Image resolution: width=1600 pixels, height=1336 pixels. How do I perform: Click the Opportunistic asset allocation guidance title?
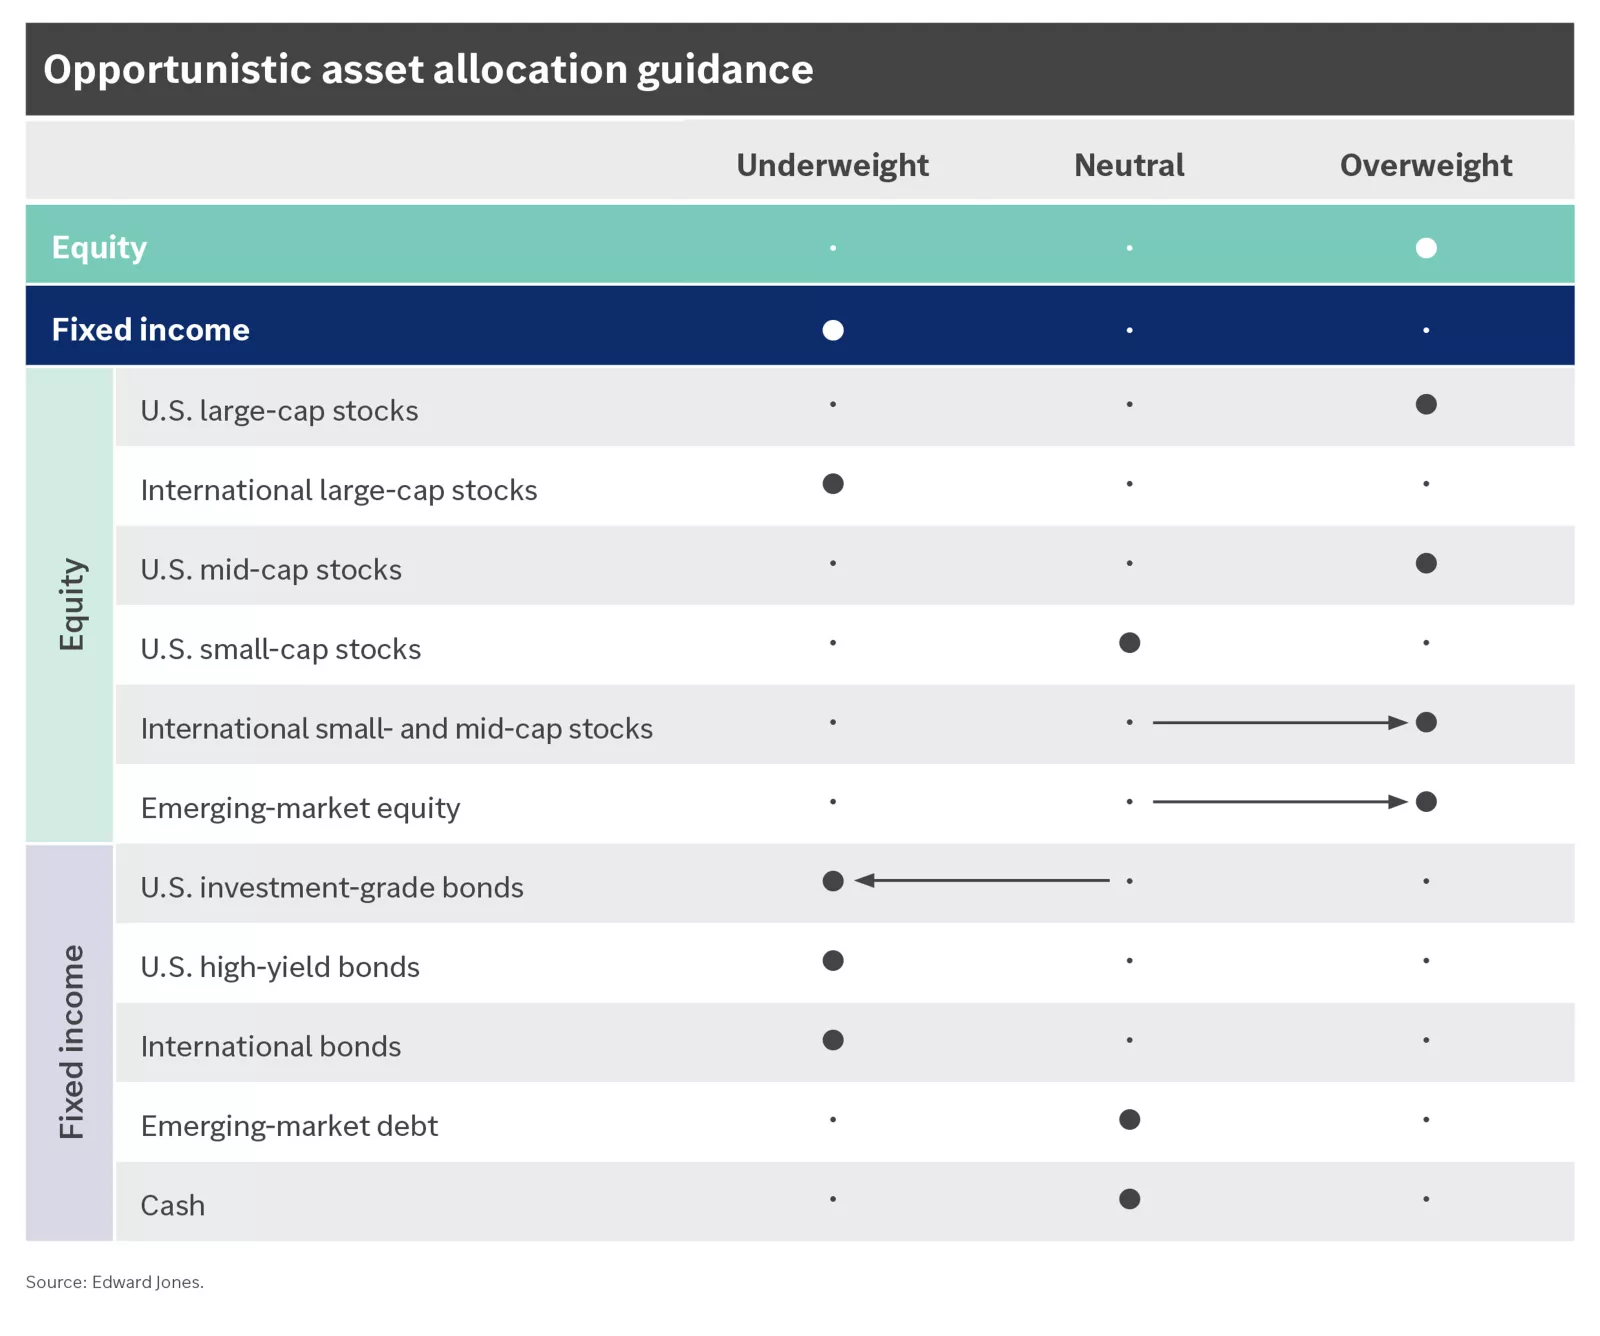428,70
